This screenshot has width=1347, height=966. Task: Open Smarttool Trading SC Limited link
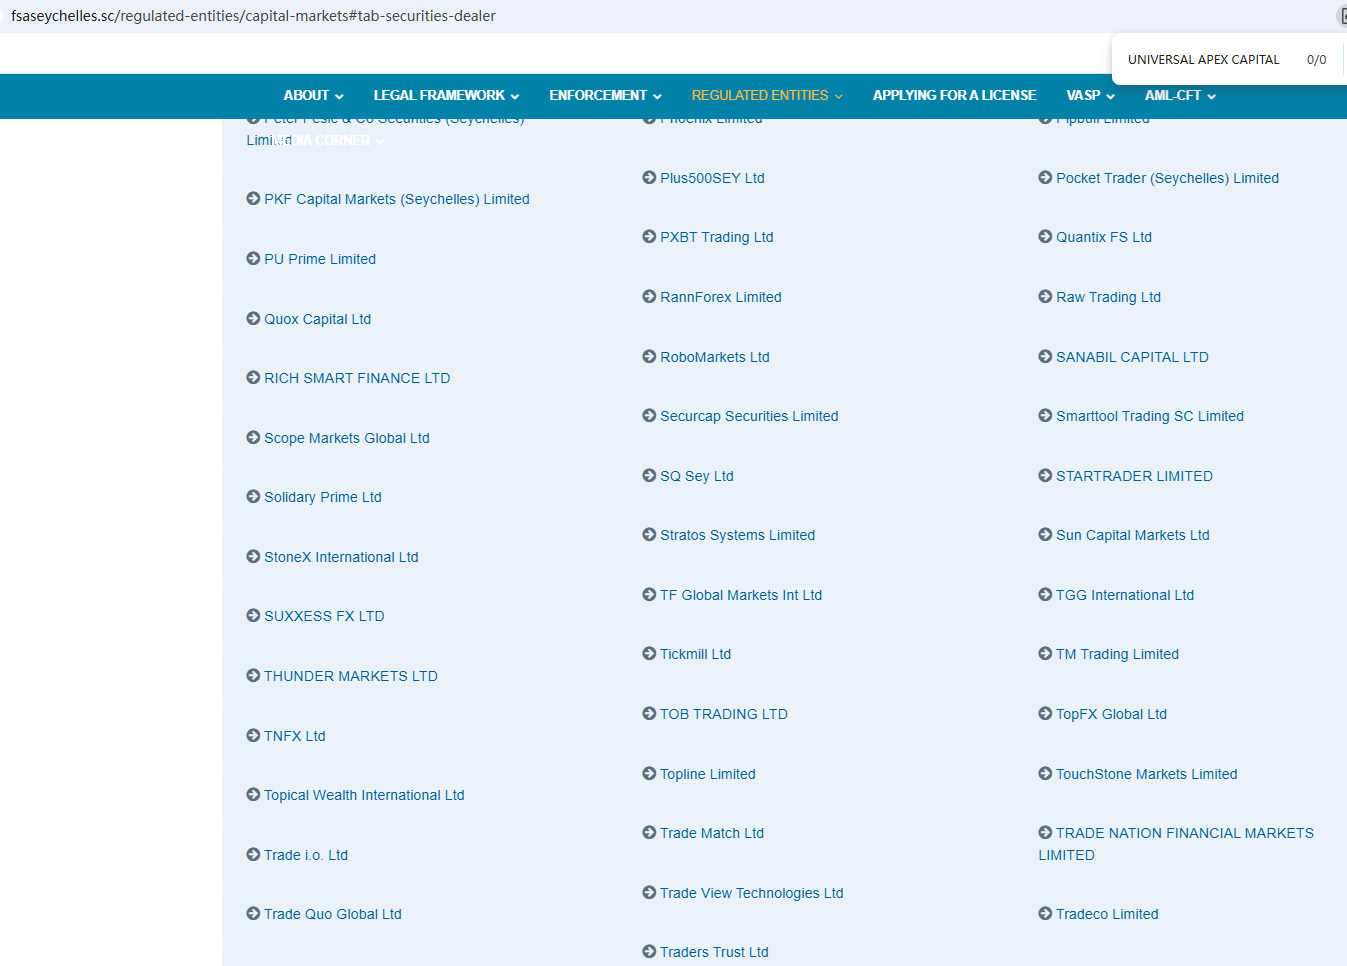coord(1150,416)
